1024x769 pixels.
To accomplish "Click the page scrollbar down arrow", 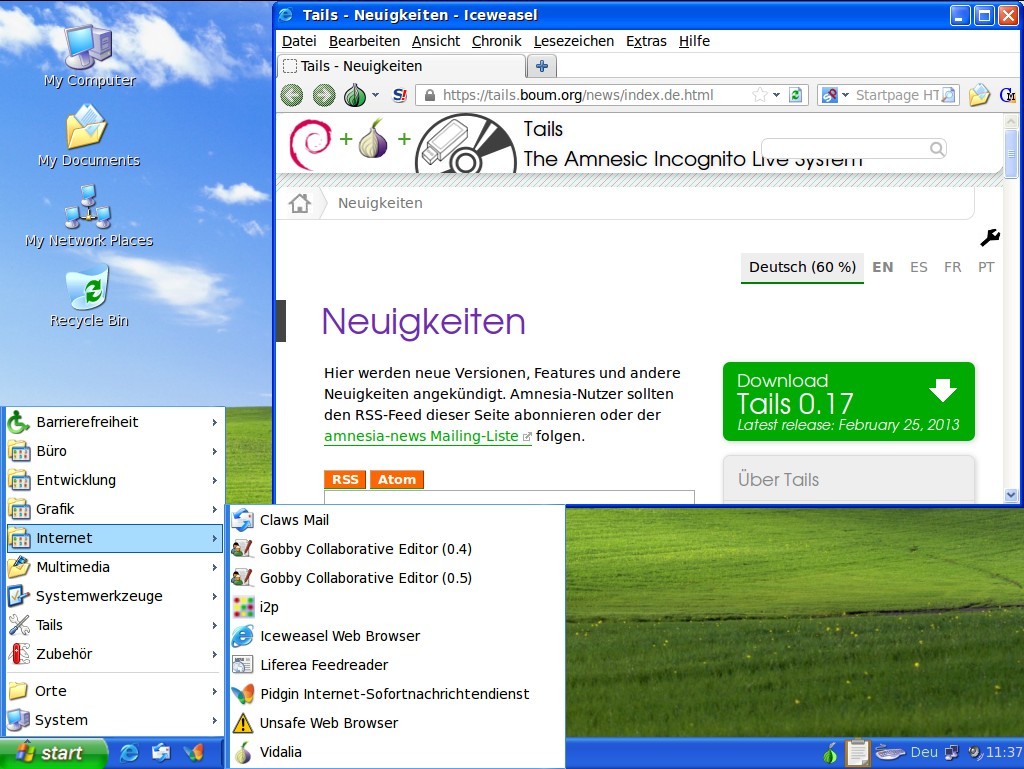I will (x=1011, y=495).
